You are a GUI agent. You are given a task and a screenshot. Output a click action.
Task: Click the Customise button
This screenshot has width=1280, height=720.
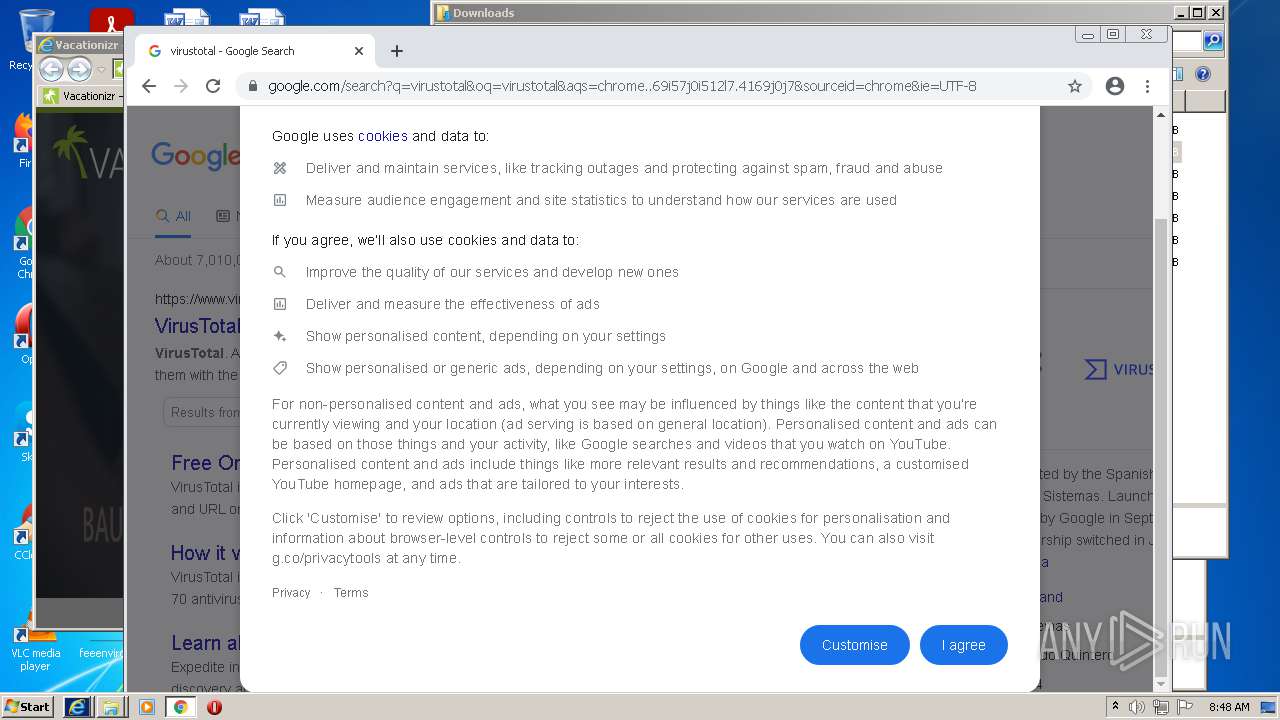[x=855, y=645]
